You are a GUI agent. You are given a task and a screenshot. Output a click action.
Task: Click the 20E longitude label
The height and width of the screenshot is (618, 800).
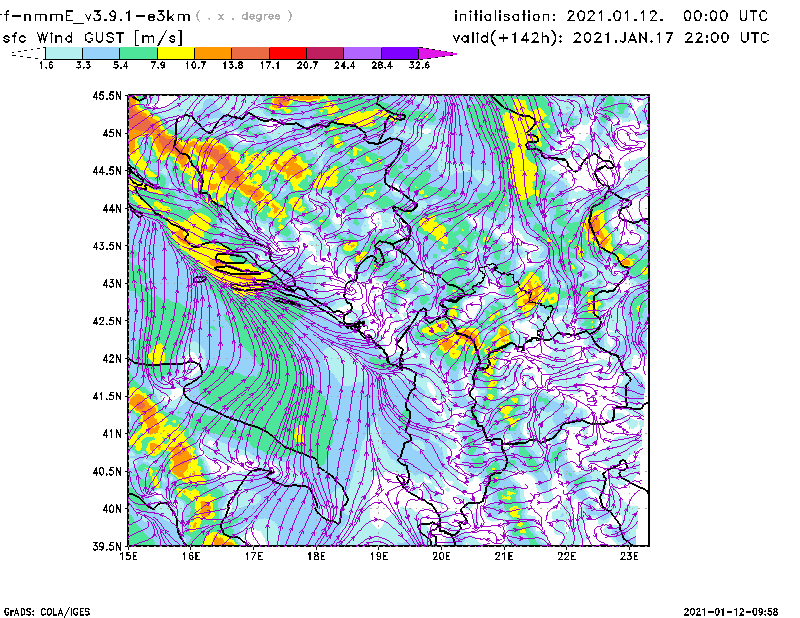click(x=441, y=556)
